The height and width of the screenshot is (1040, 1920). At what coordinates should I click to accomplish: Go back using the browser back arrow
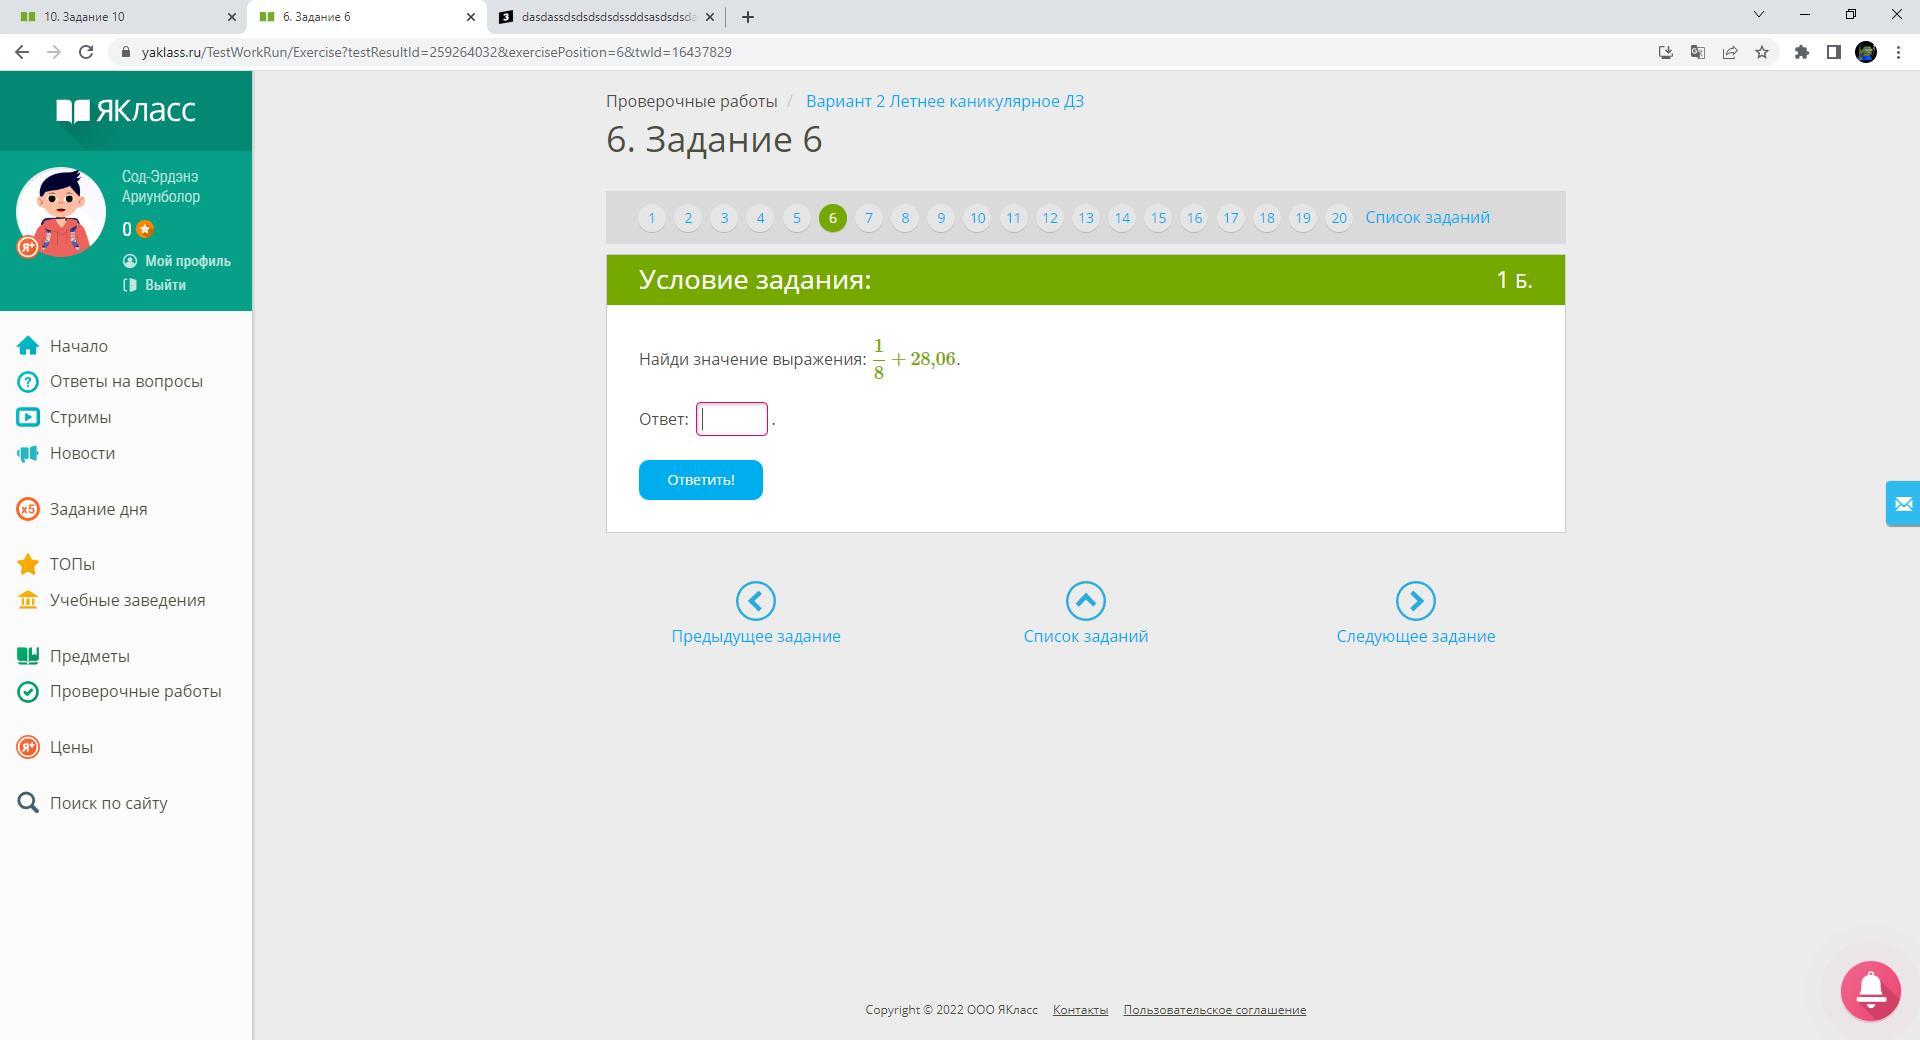22,52
